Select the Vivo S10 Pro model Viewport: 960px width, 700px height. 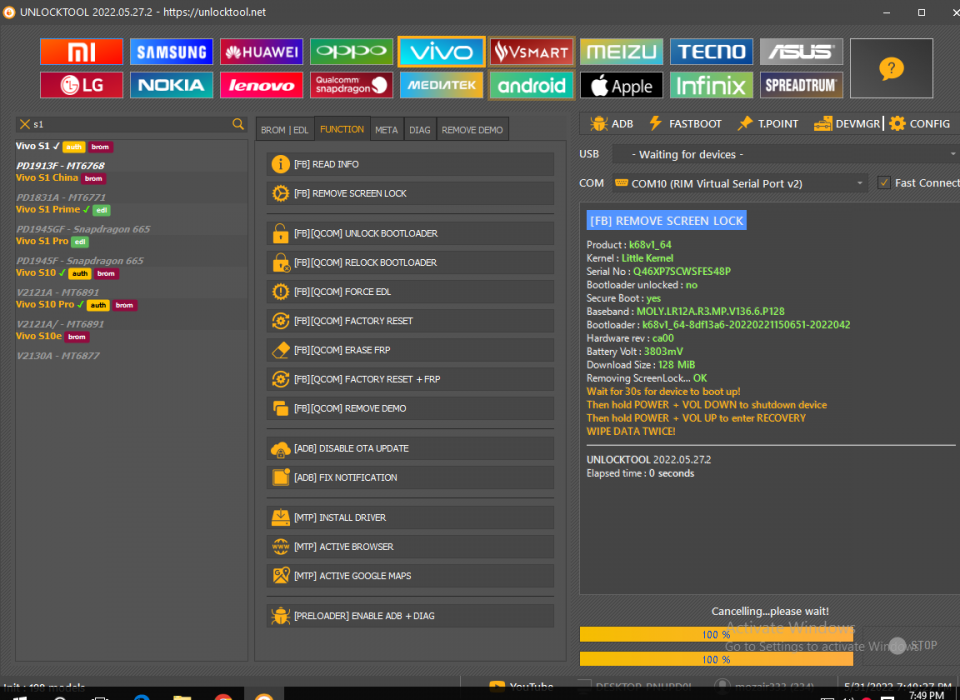[x=131, y=314]
